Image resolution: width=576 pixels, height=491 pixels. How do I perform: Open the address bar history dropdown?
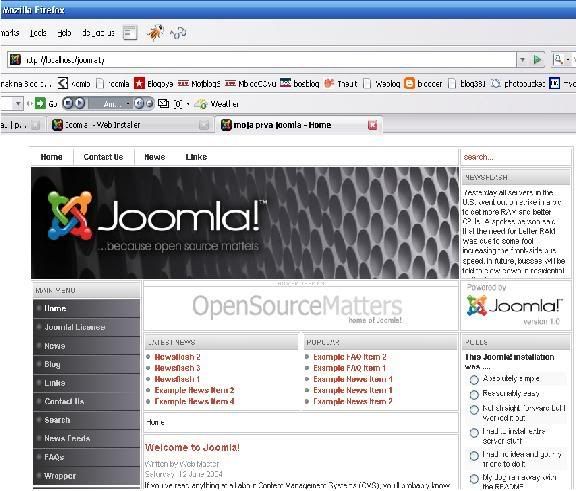[522, 59]
